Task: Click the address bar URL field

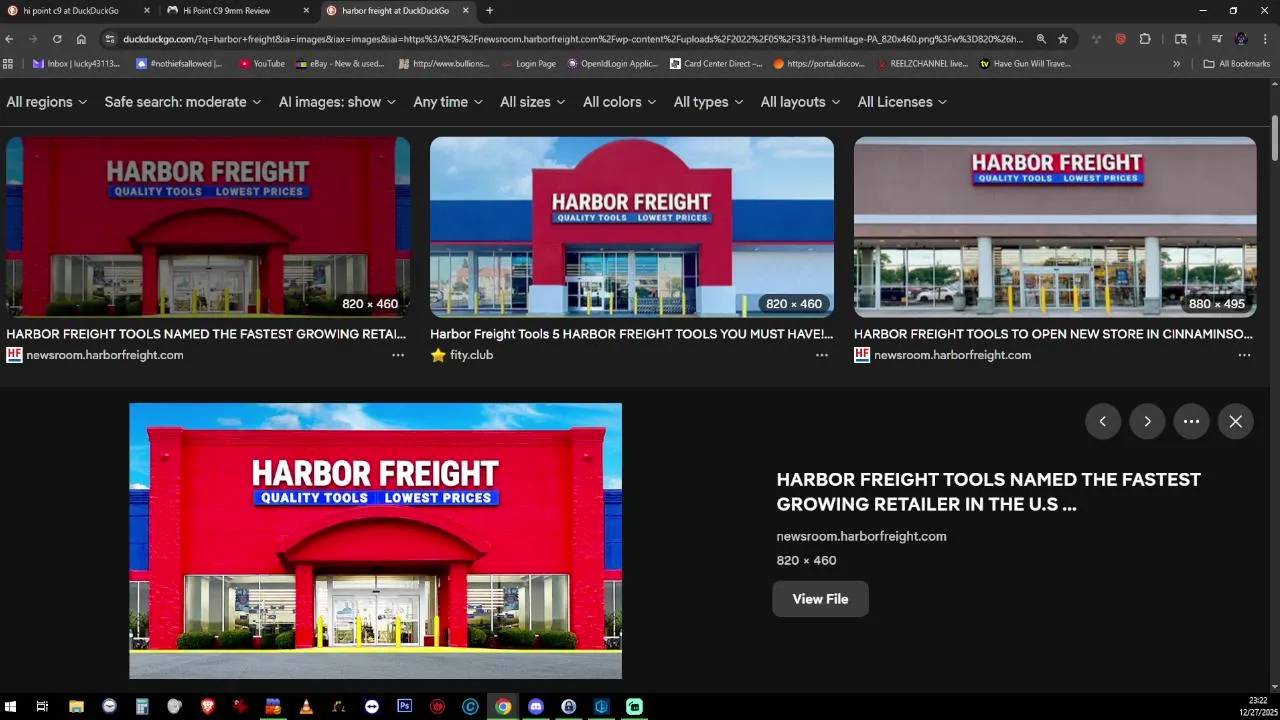Action: [572, 39]
